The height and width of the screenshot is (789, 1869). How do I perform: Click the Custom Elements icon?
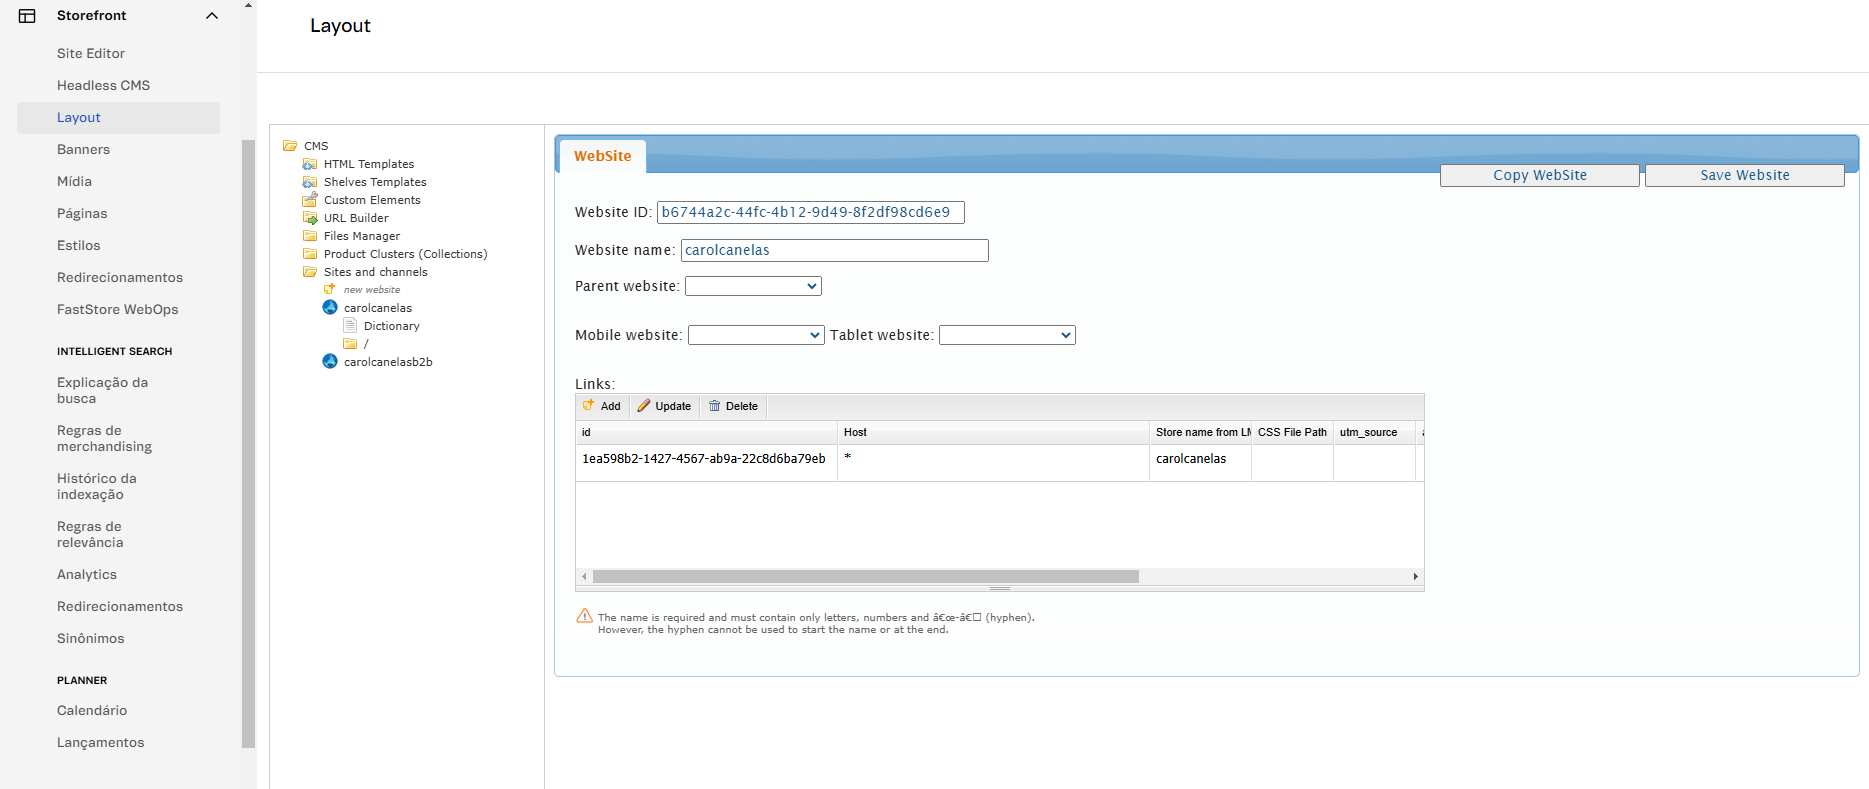(310, 200)
